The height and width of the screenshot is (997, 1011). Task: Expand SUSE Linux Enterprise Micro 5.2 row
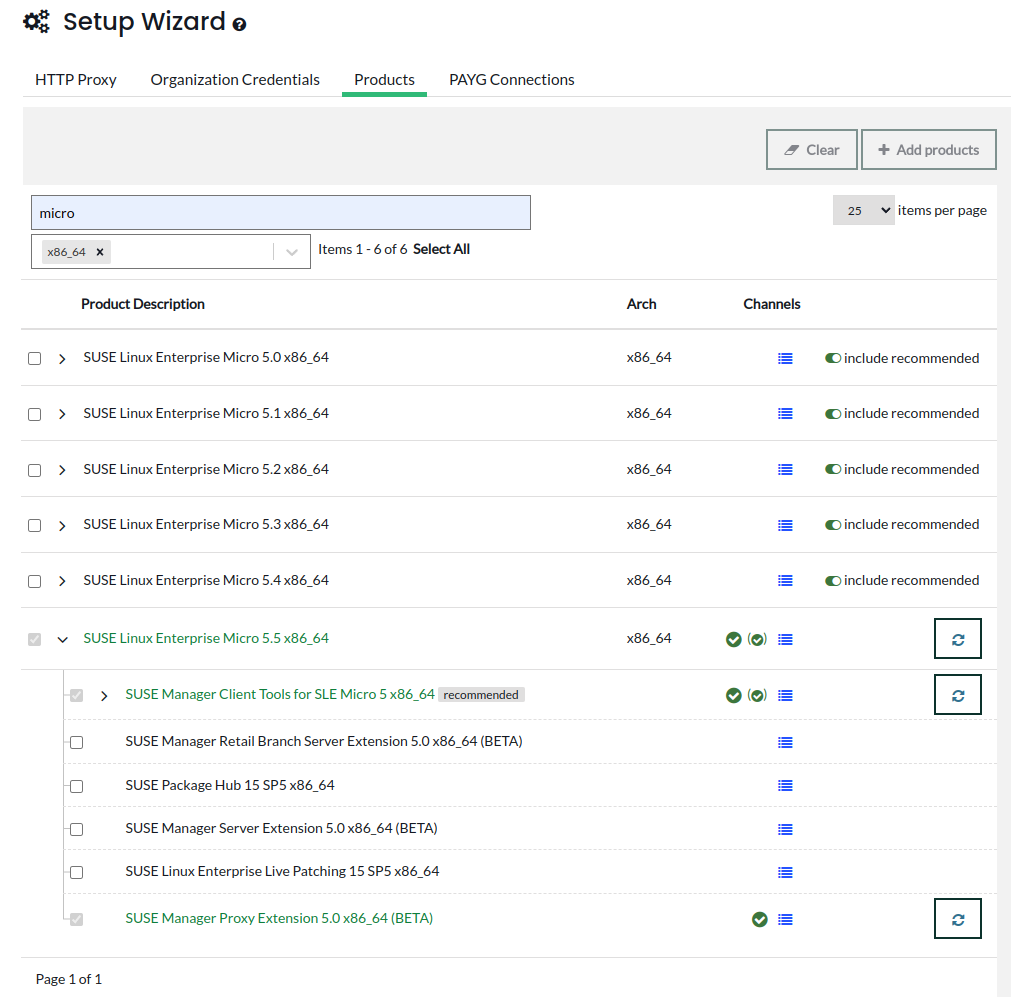tap(62, 470)
